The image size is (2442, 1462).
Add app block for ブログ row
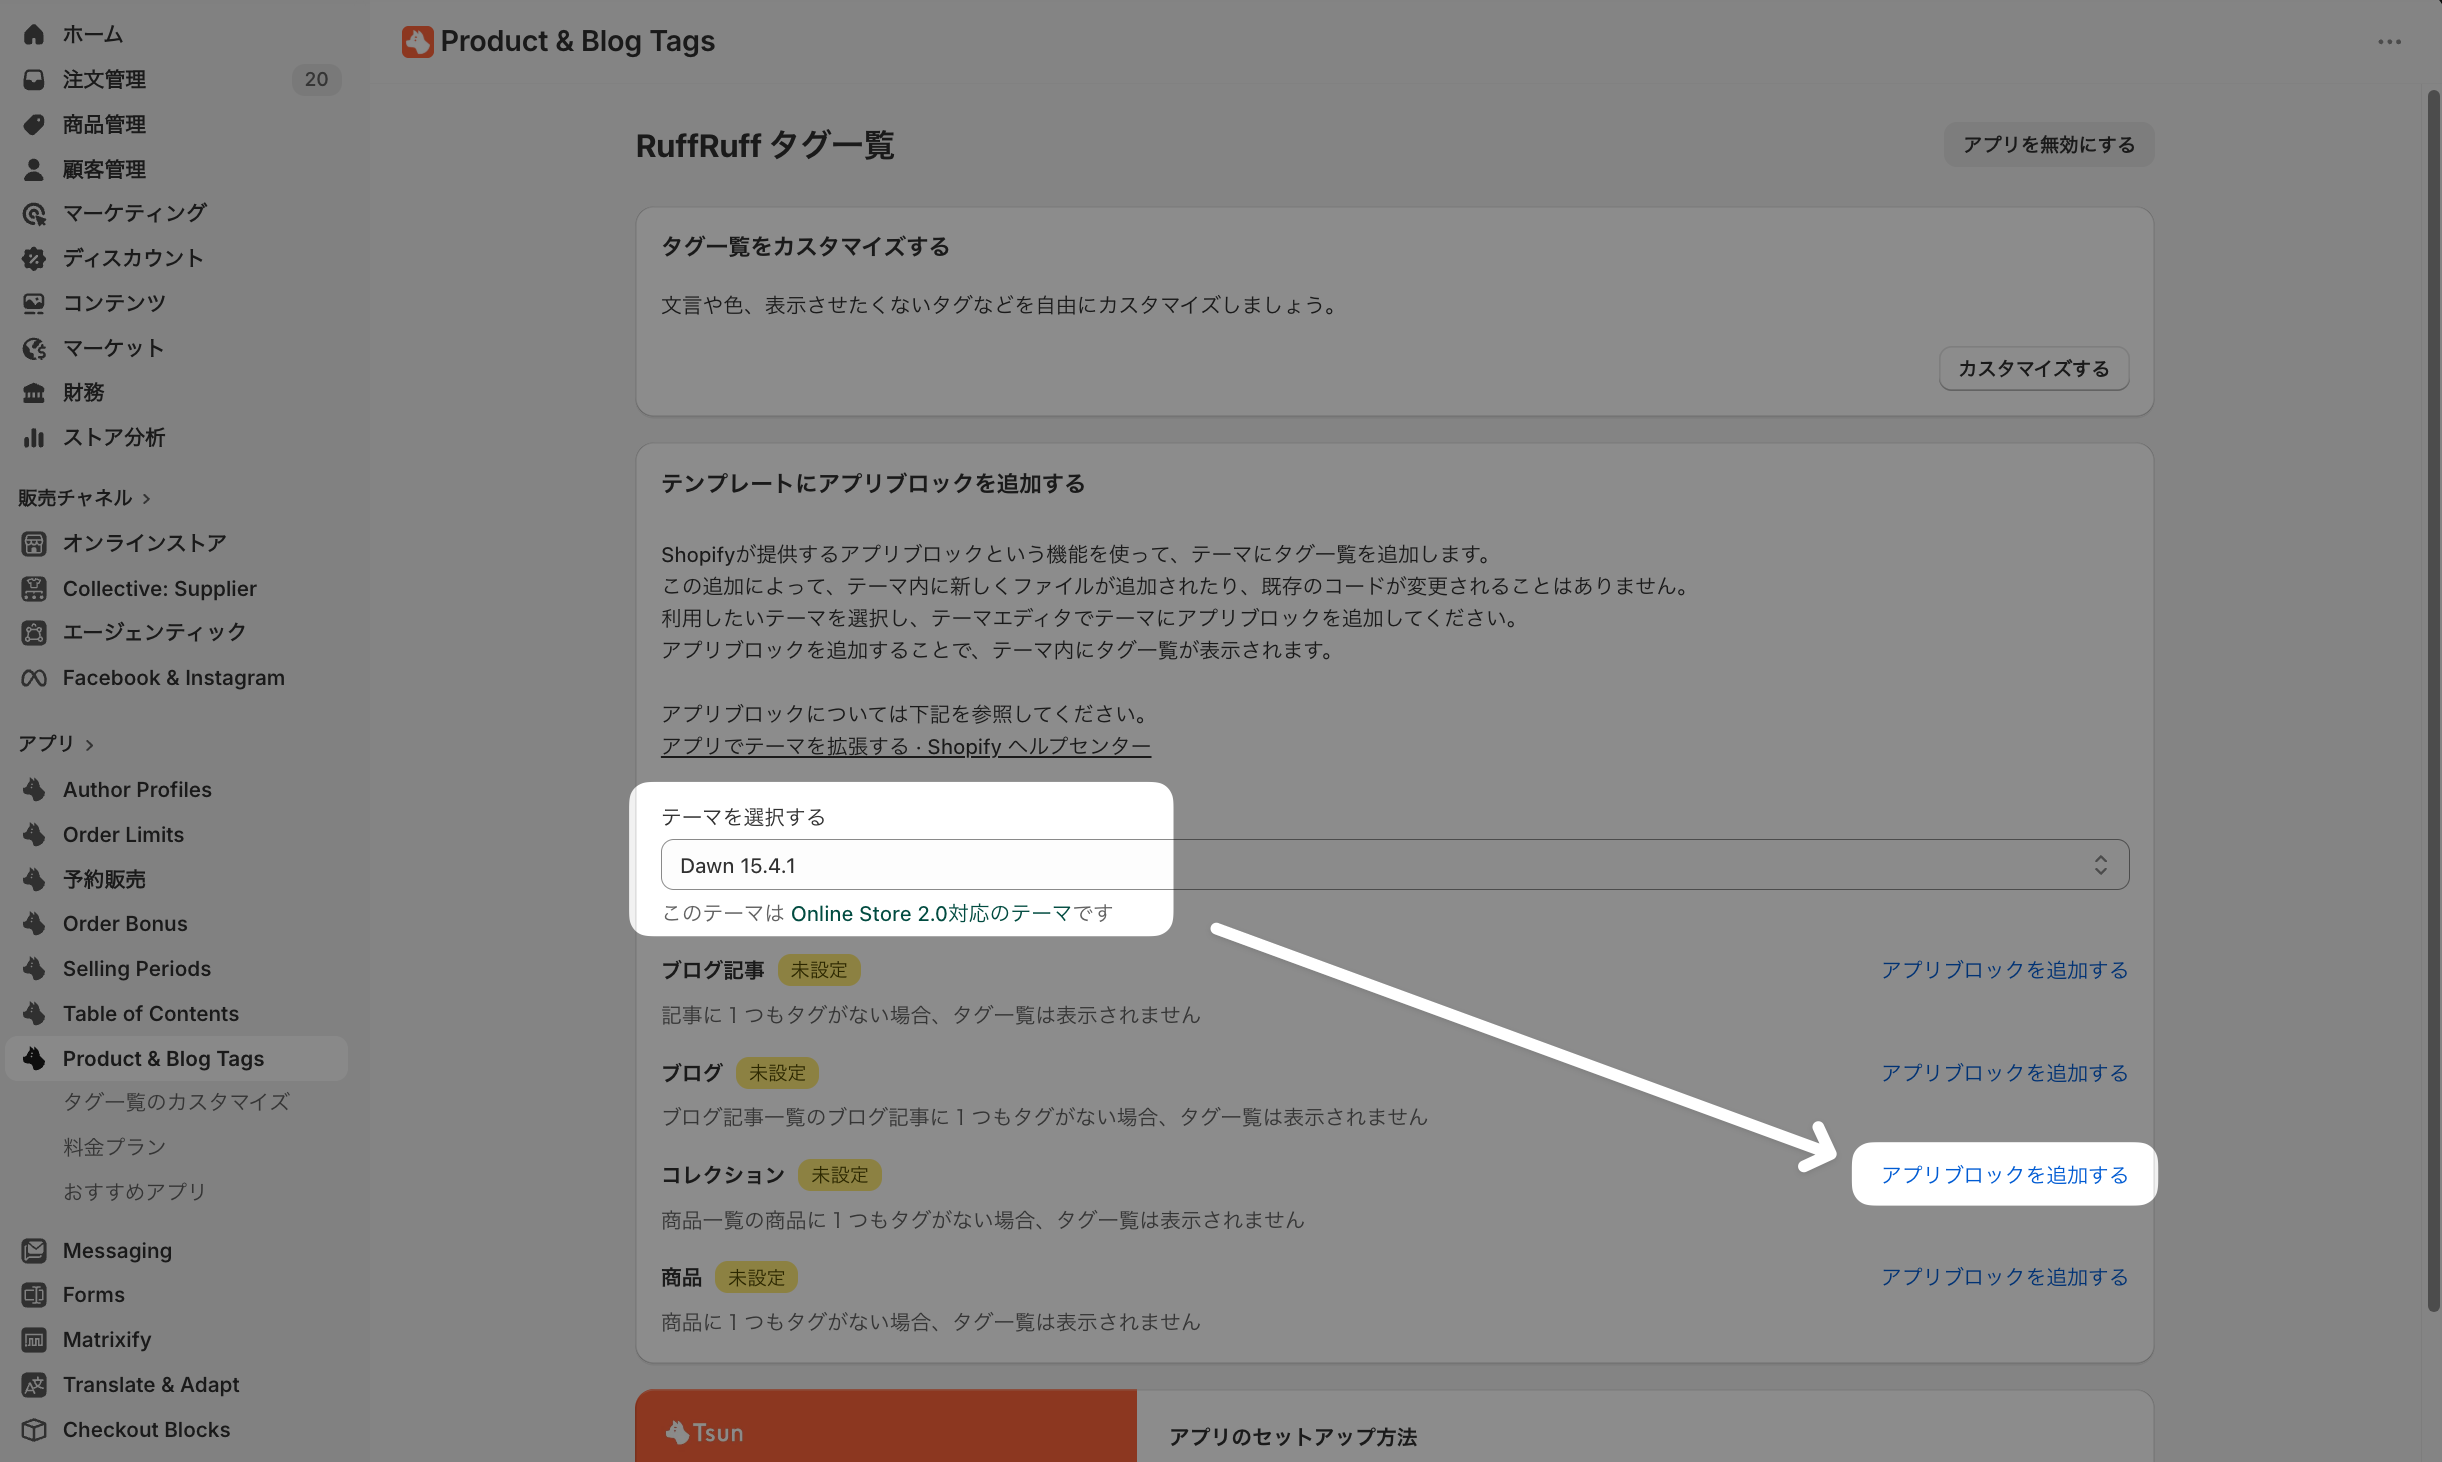(2004, 1073)
